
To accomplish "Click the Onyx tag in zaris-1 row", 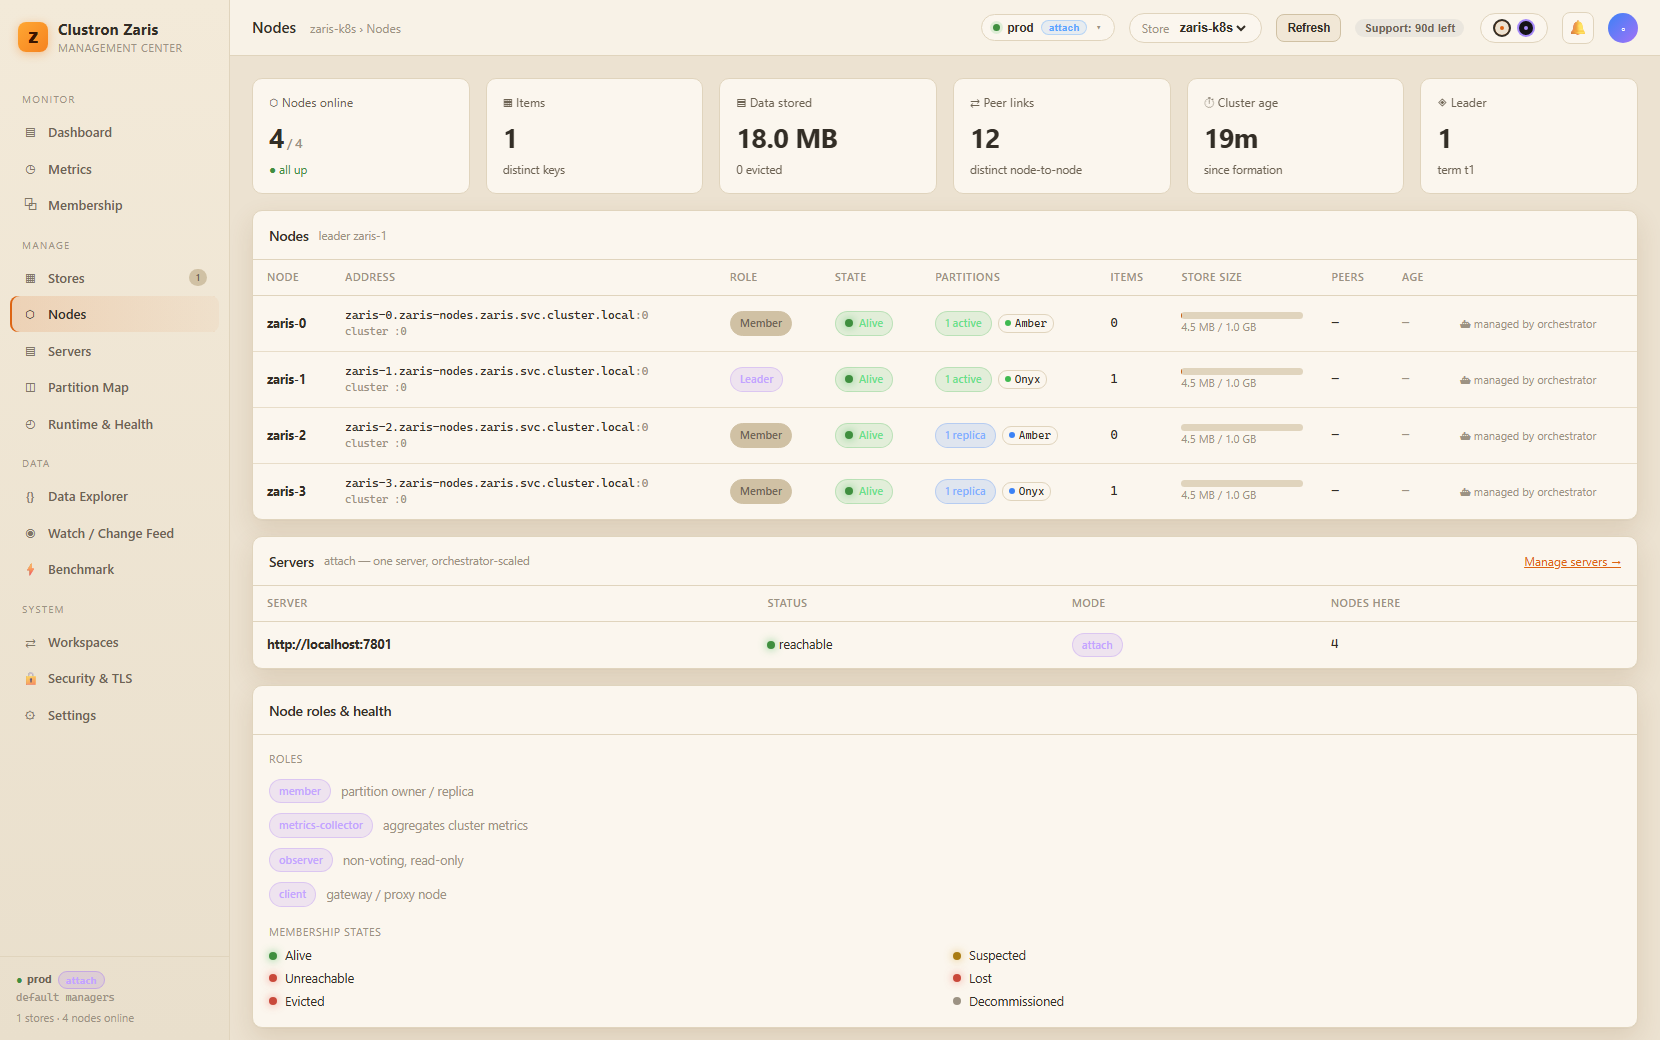I will click(1023, 380).
